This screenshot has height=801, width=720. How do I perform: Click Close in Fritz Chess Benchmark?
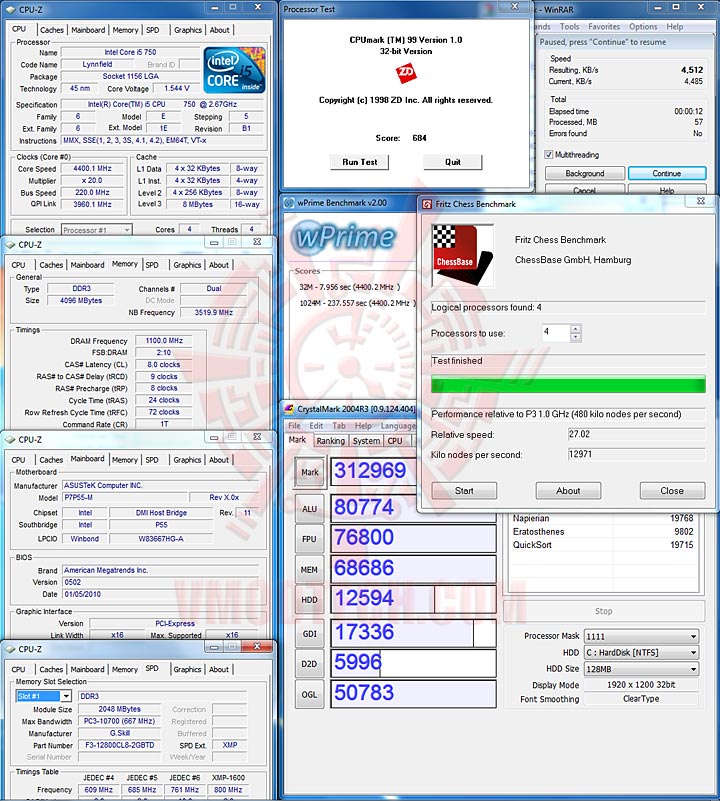(x=672, y=491)
